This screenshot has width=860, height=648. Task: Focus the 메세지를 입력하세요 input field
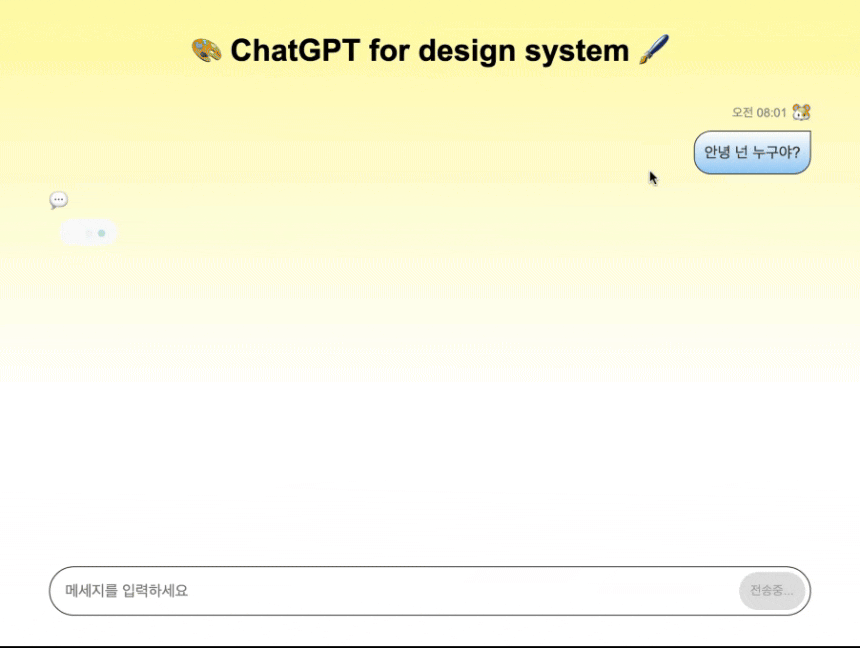[300, 590]
